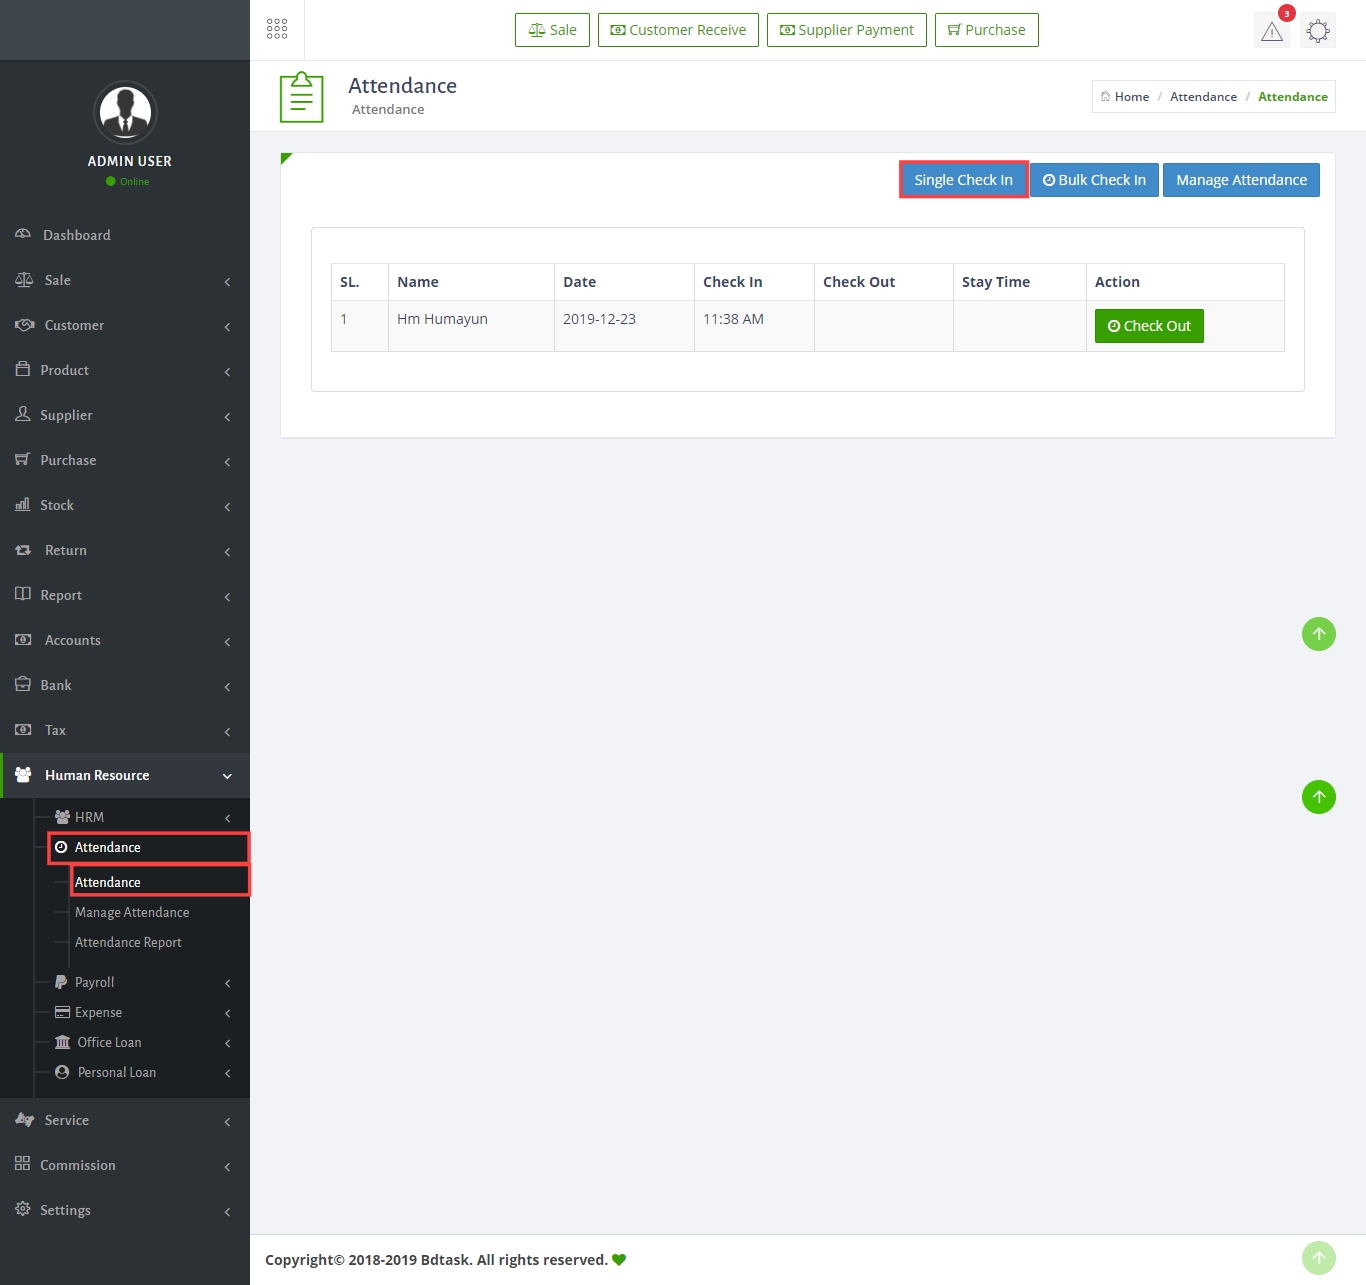Click the Customer Receive shortcut button

[x=678, y=30]
